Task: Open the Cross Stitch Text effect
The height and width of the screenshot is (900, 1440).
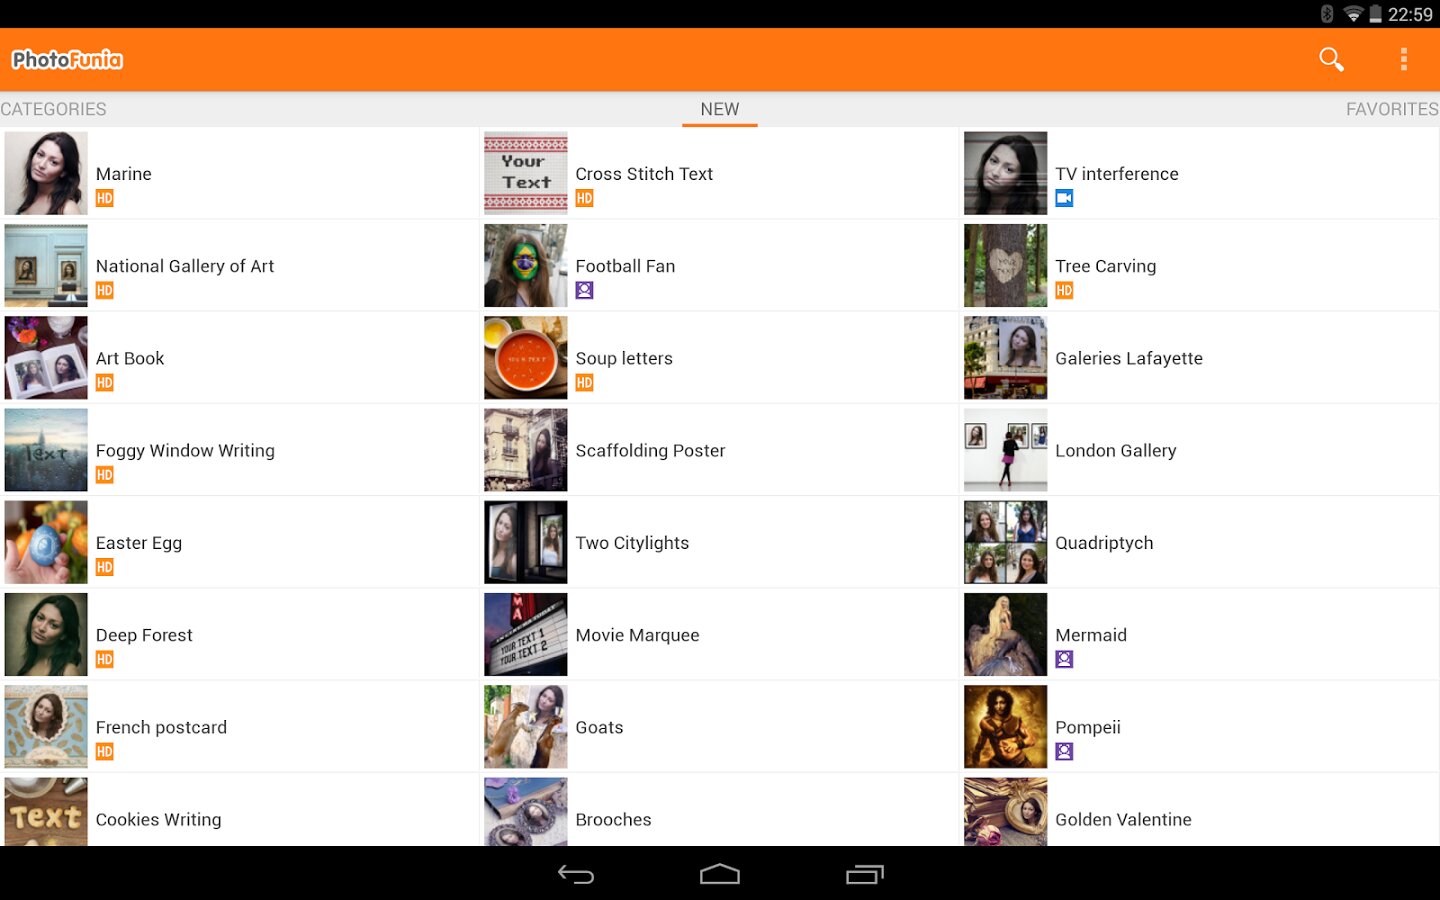Action: (x=644, y=174)
